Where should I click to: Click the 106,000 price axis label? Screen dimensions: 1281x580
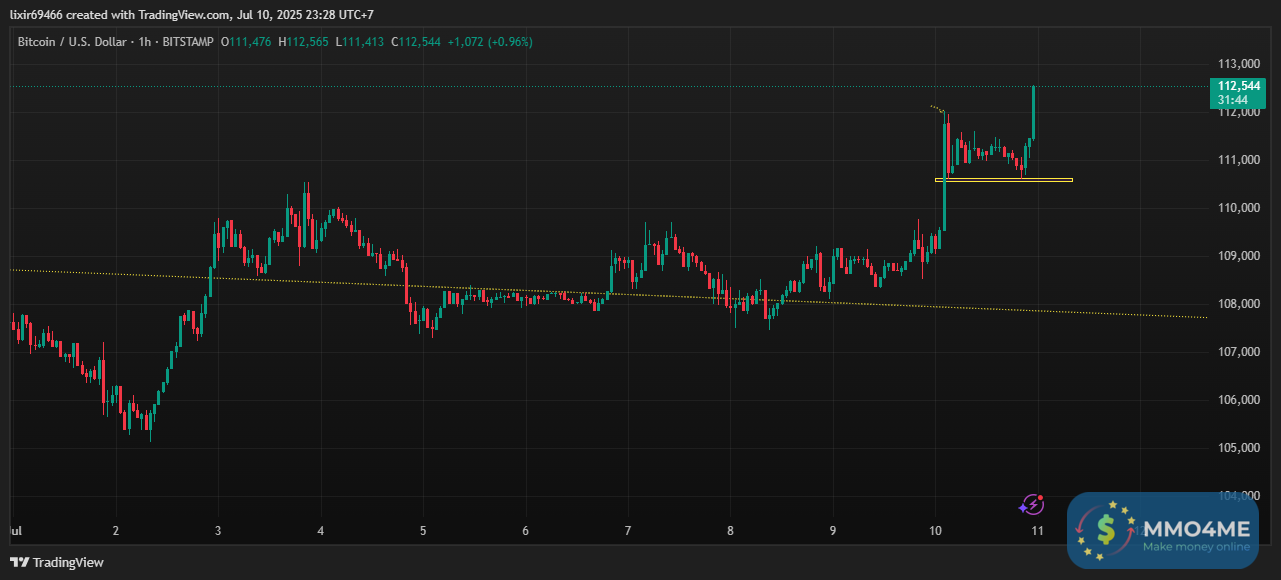point(1238,400)
